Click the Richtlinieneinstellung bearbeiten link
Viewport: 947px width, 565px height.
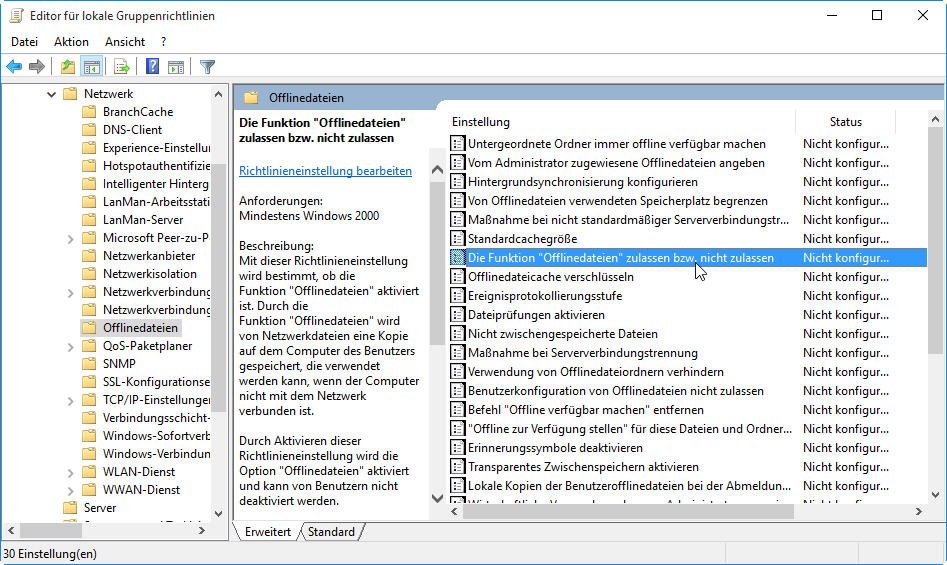[326, 171]
